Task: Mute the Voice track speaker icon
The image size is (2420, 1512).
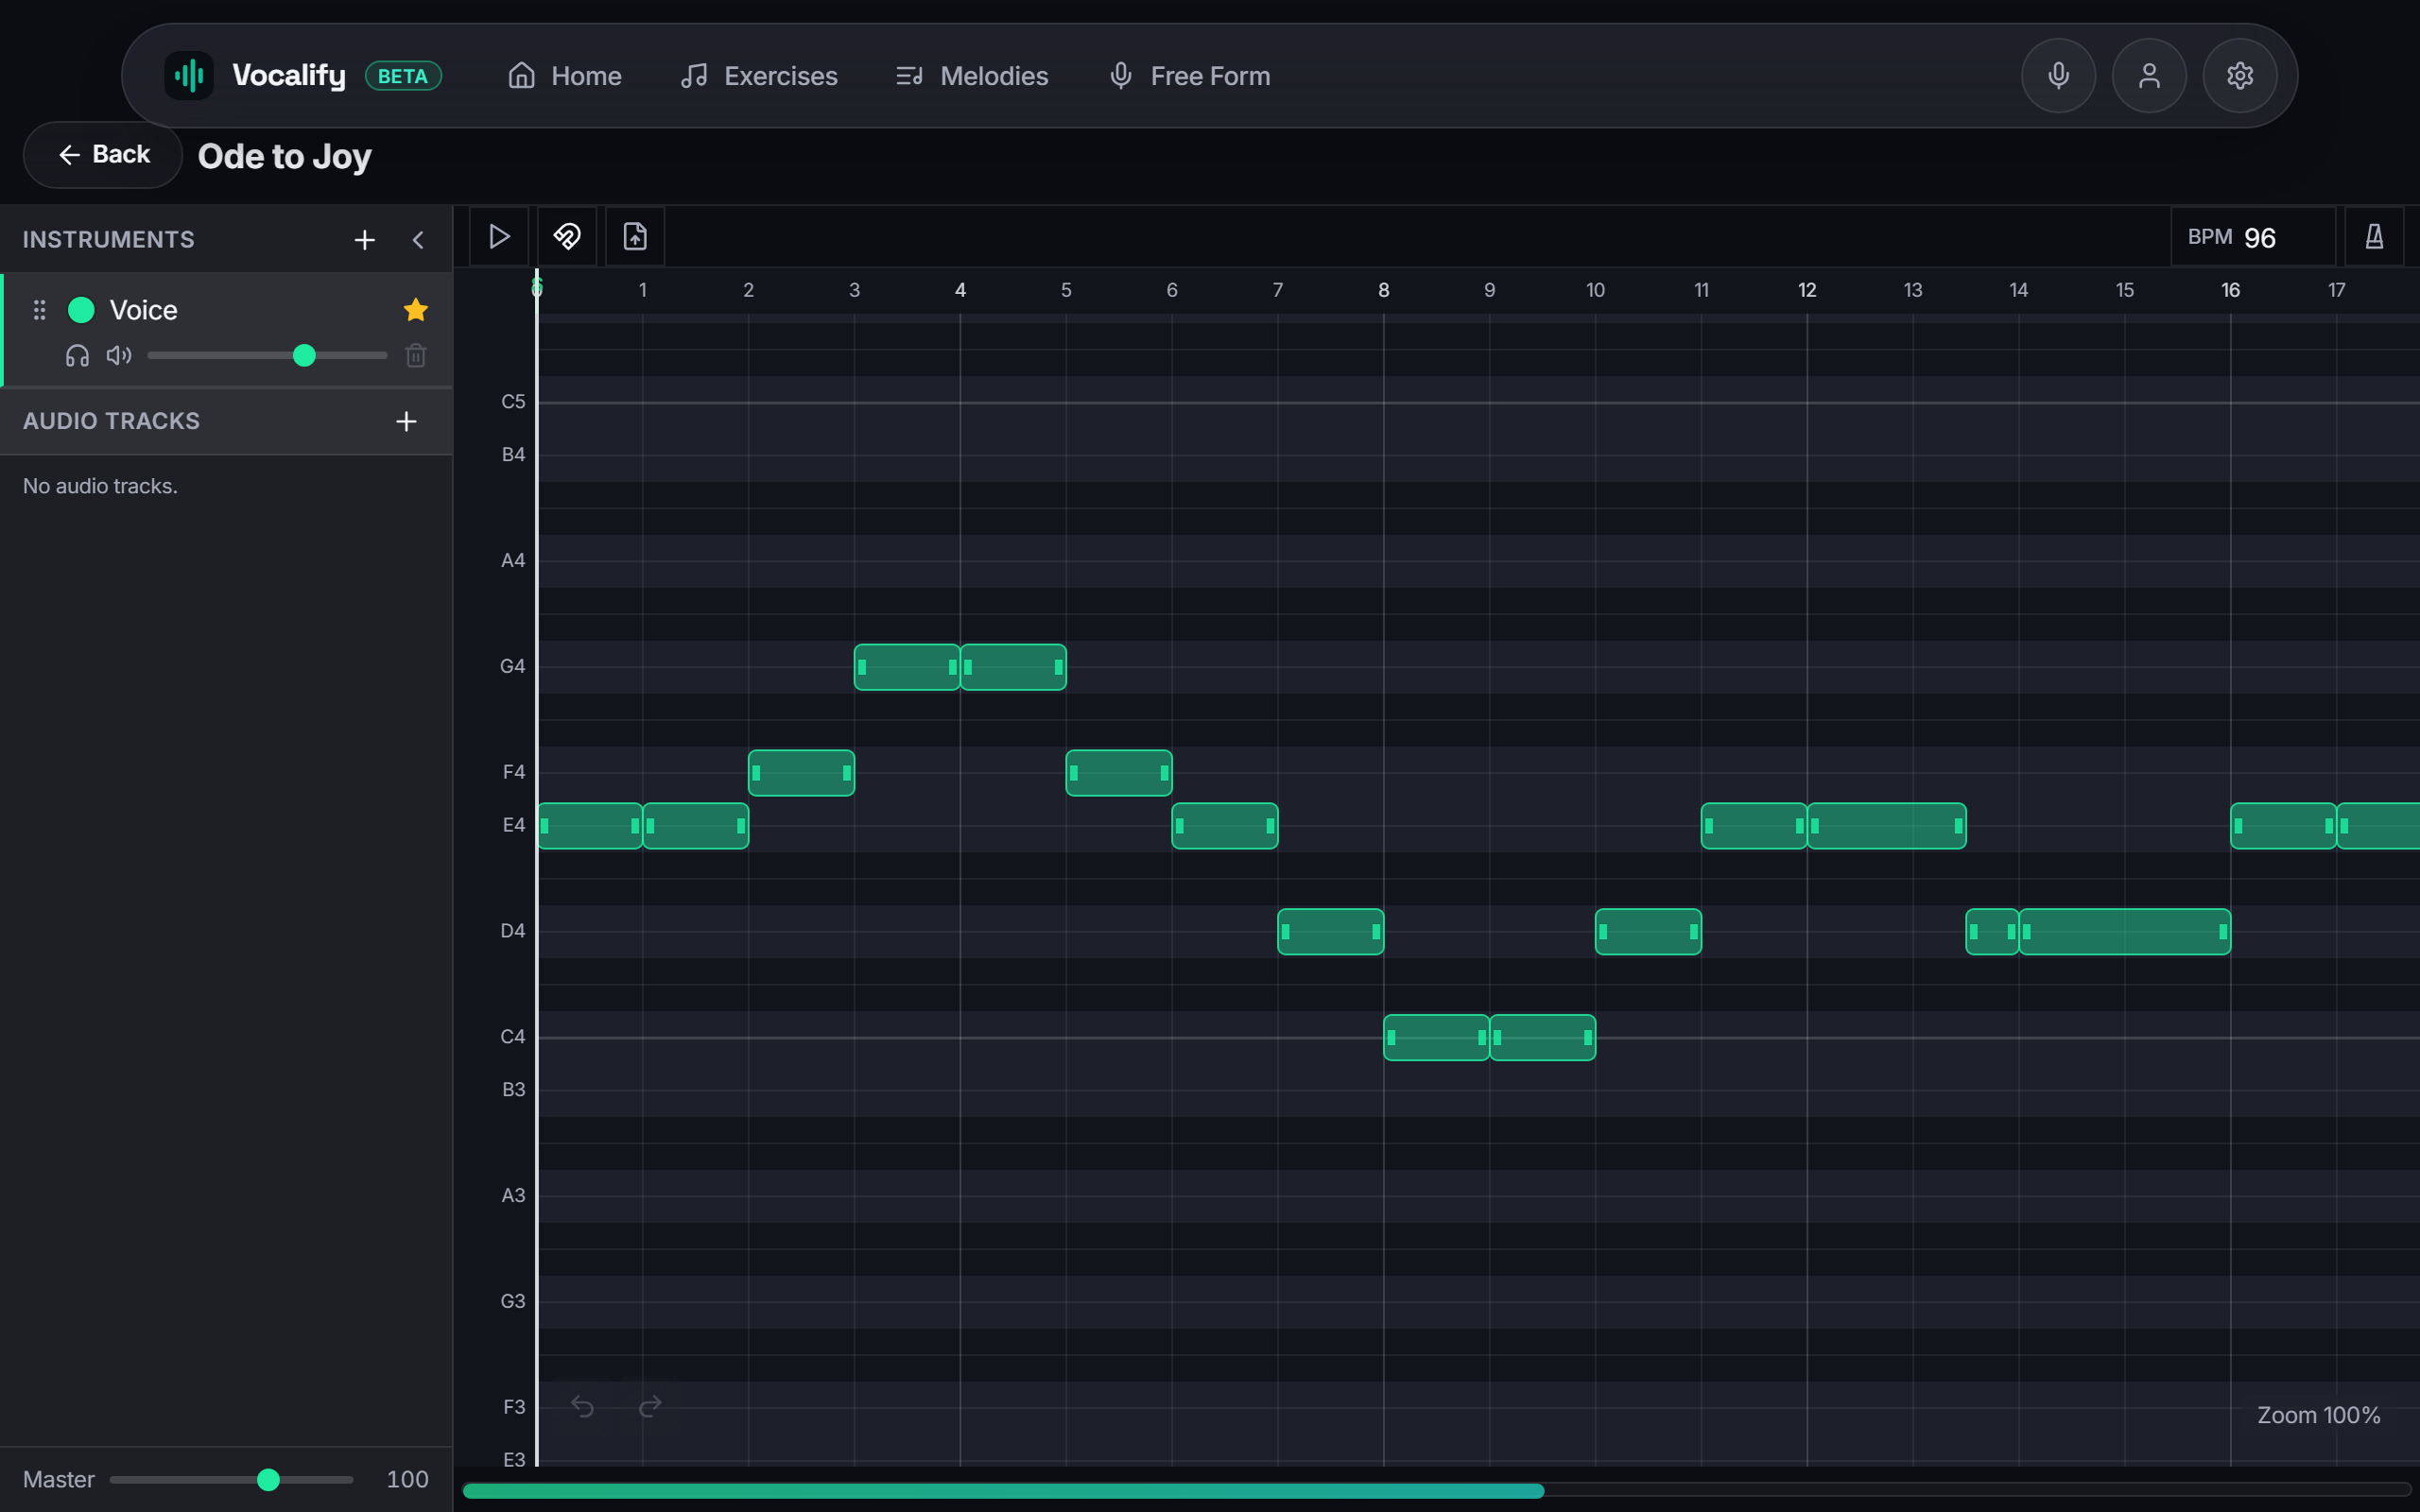Action: (x=119, y=355)
